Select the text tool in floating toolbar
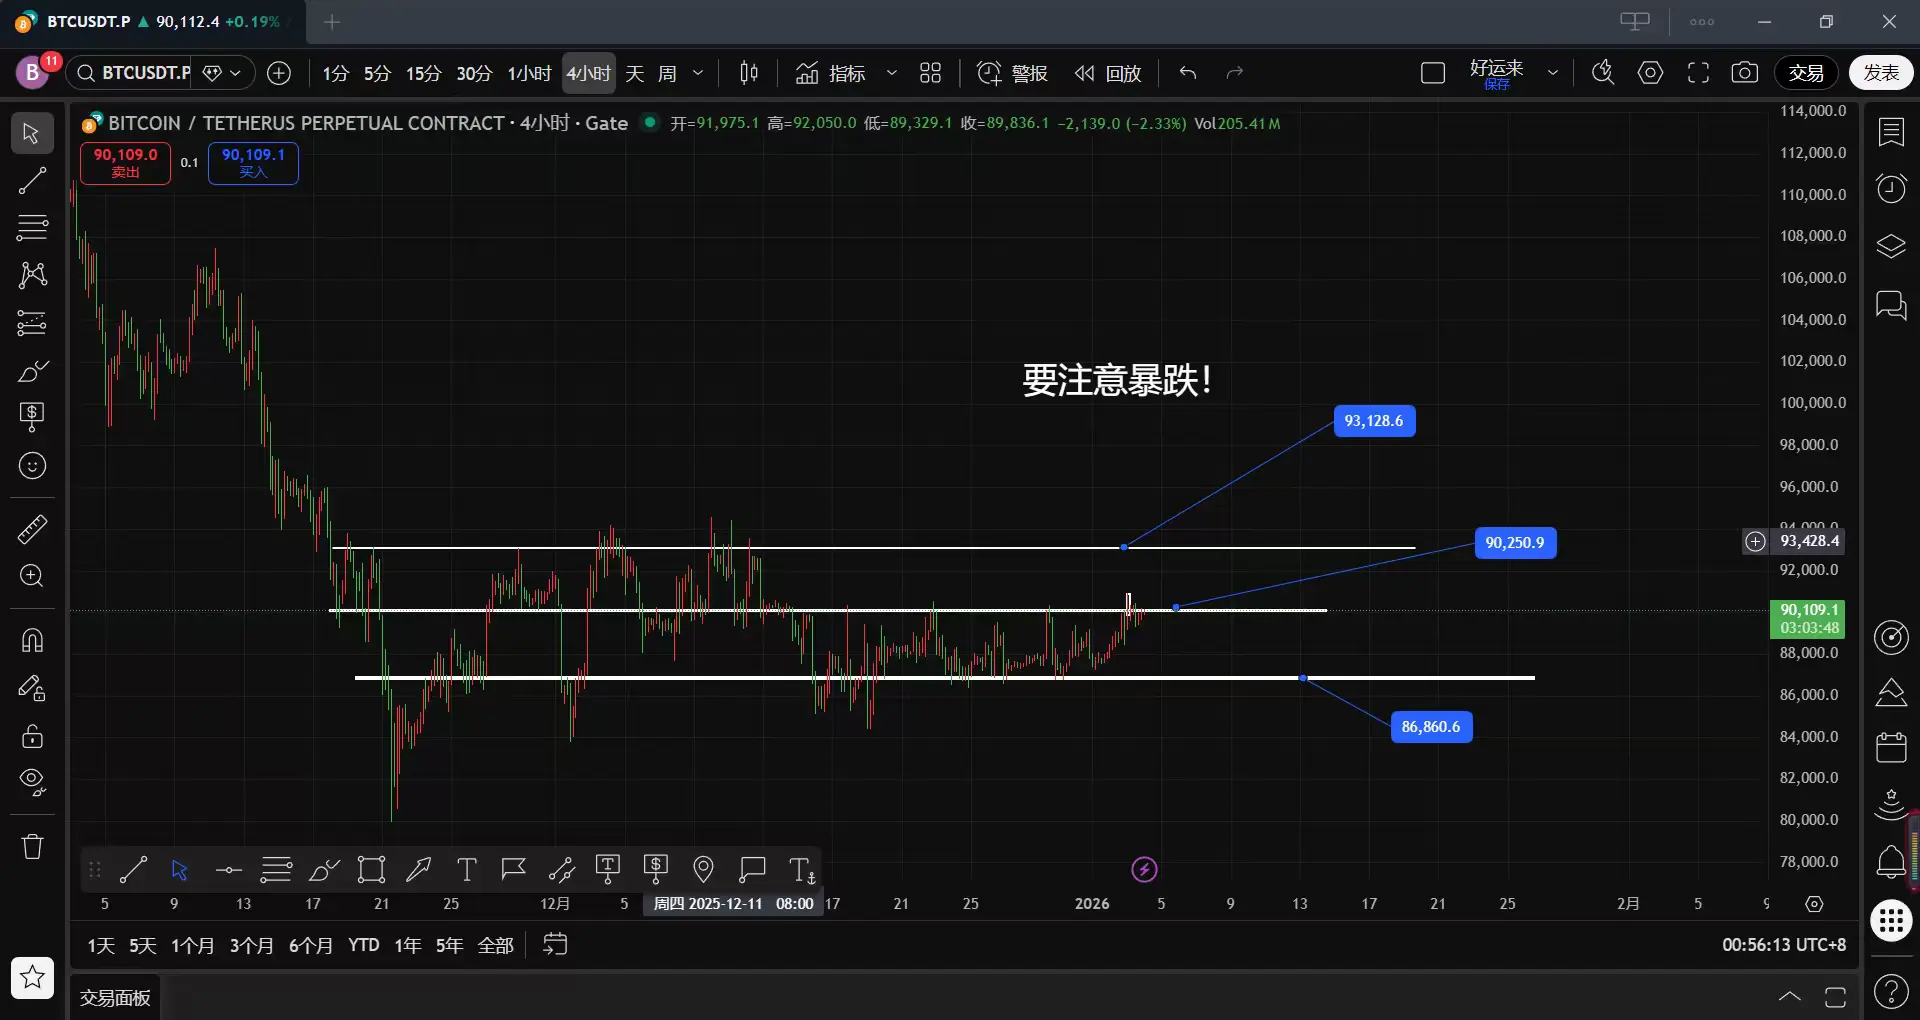 pyautogui.click(x=466, y=870)
